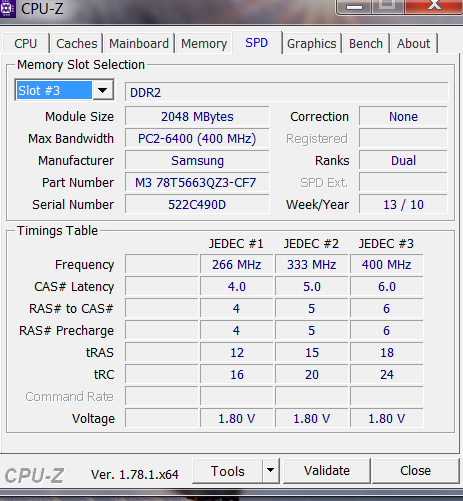Click the 400 MHz frequency cell

coord(387,265)
